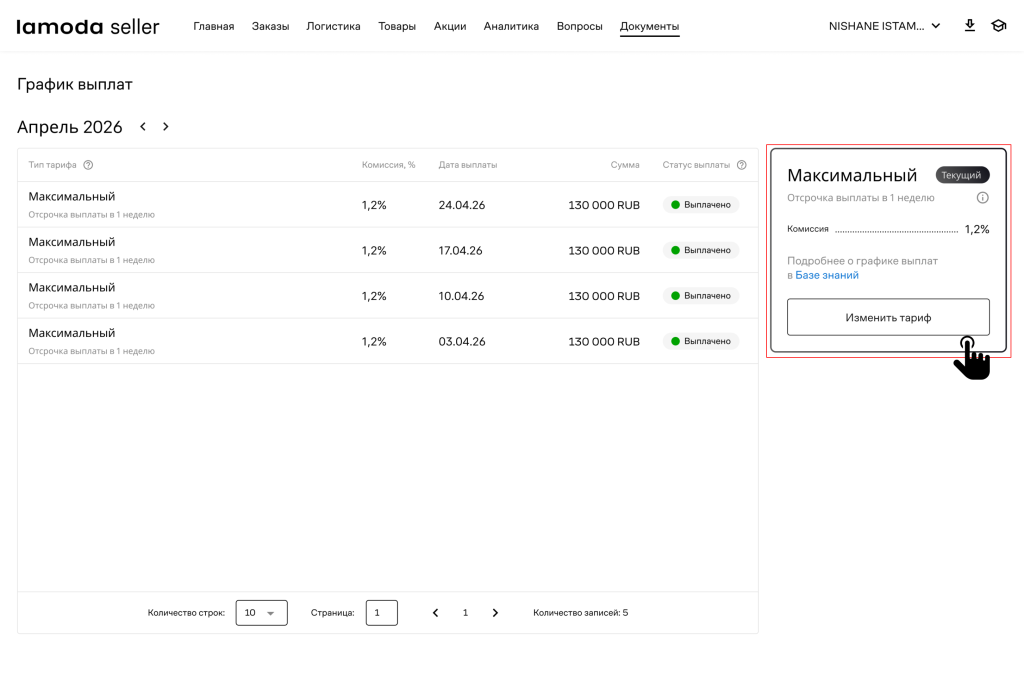Click Выплачено status for 03.04.26 payout
Screen dimensions: 1024x676
coord(701,341)
